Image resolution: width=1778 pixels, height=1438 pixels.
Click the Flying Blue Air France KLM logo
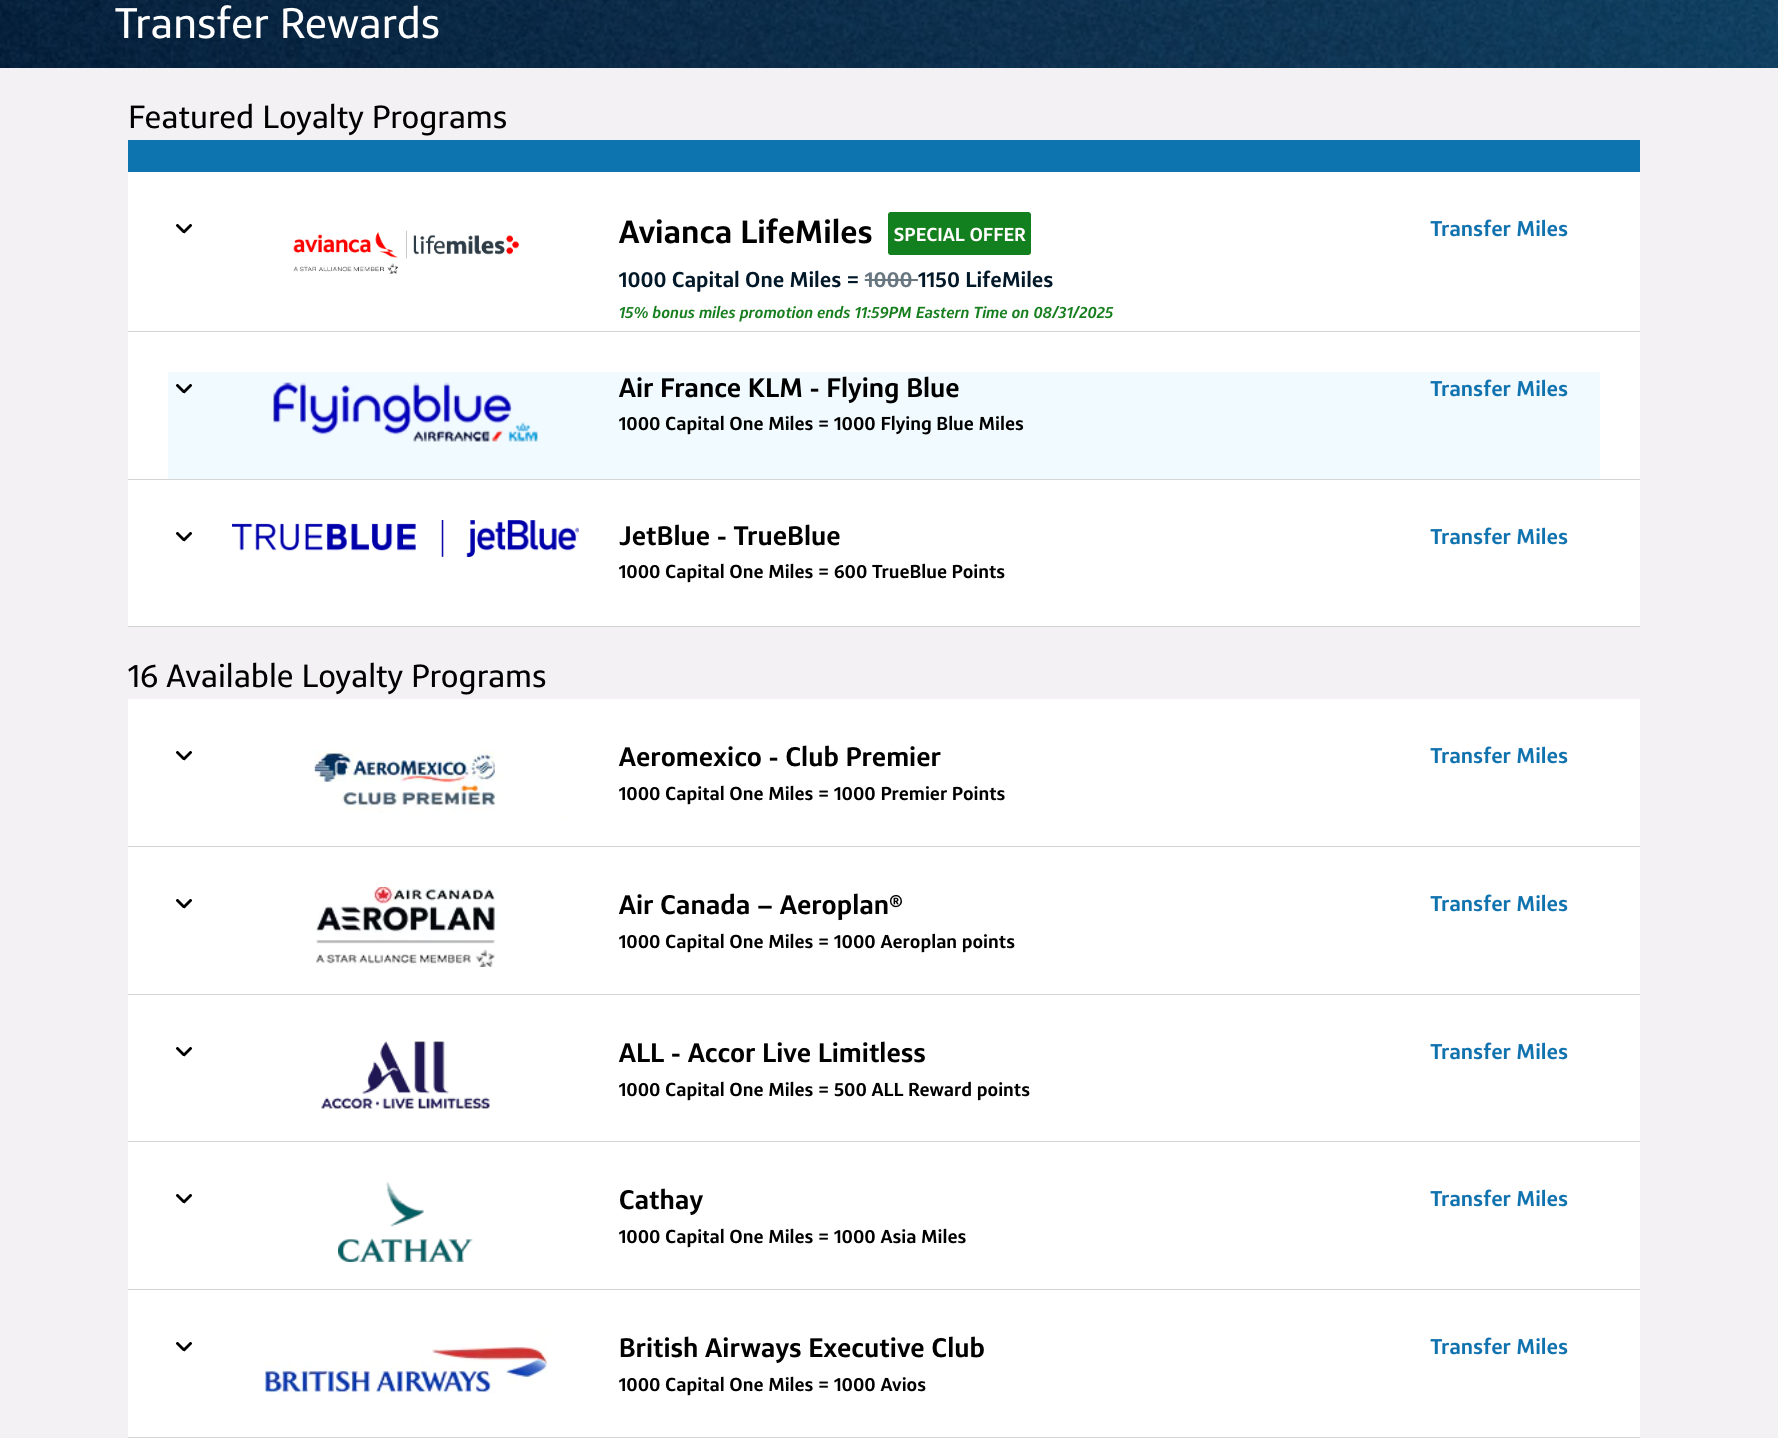click(x=404, y=412)
